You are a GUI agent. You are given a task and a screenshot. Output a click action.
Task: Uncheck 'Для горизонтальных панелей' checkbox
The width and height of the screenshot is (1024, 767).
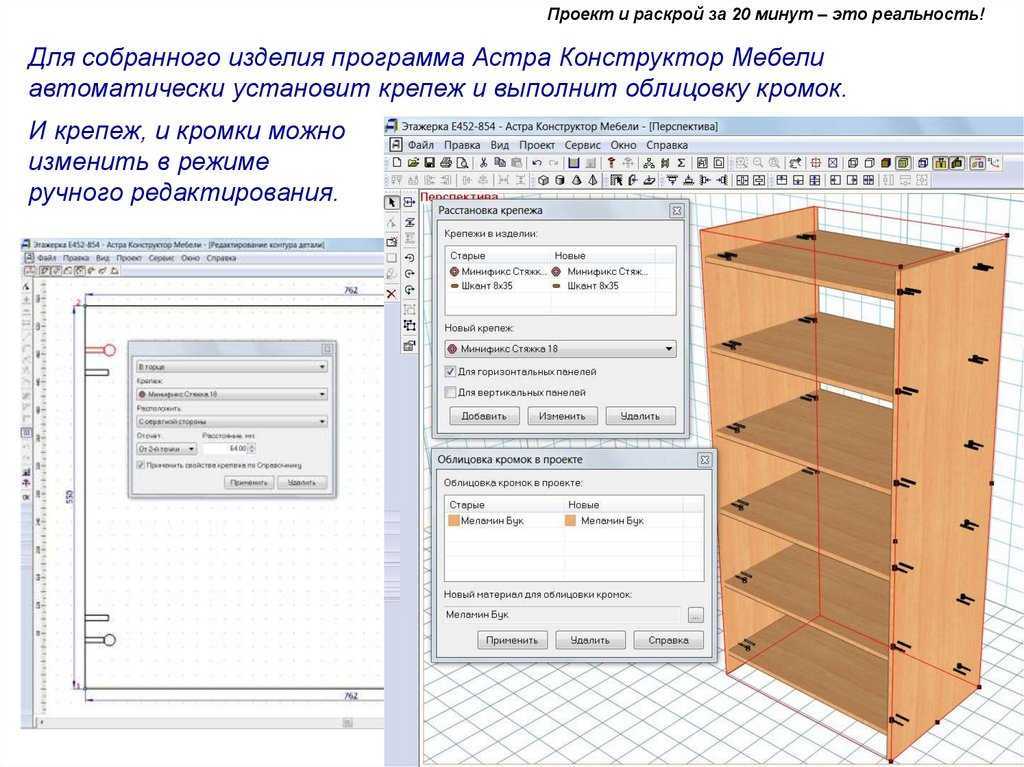click(x=450, y=371)
